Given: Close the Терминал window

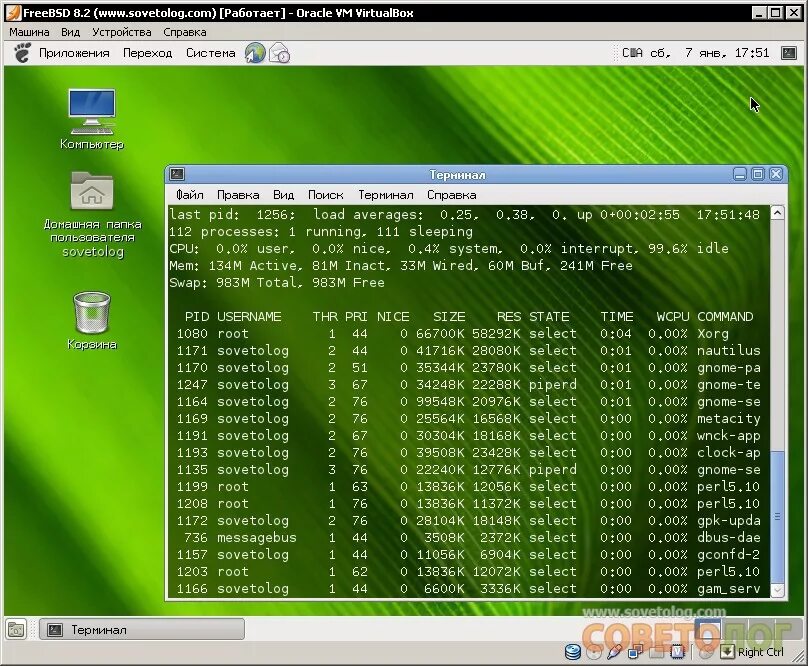Looking at the screenshot, I should pyautogui.click(x=776, y=174).
